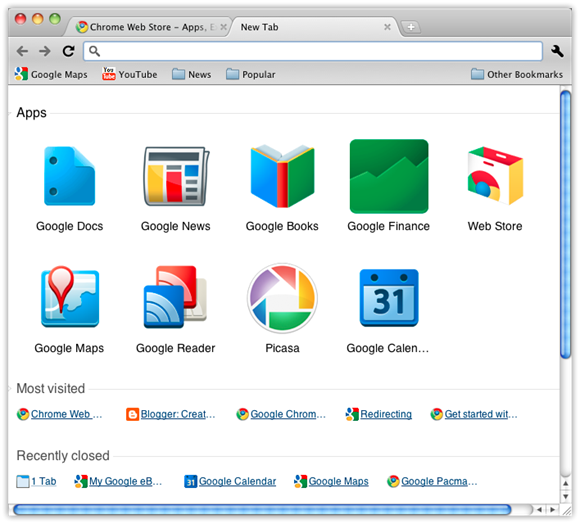The height and width of the screenshot is (524, 580).
Task: Click the vertical scrollbar thumb
Action: pyautogui.click(x=566, y=224)
